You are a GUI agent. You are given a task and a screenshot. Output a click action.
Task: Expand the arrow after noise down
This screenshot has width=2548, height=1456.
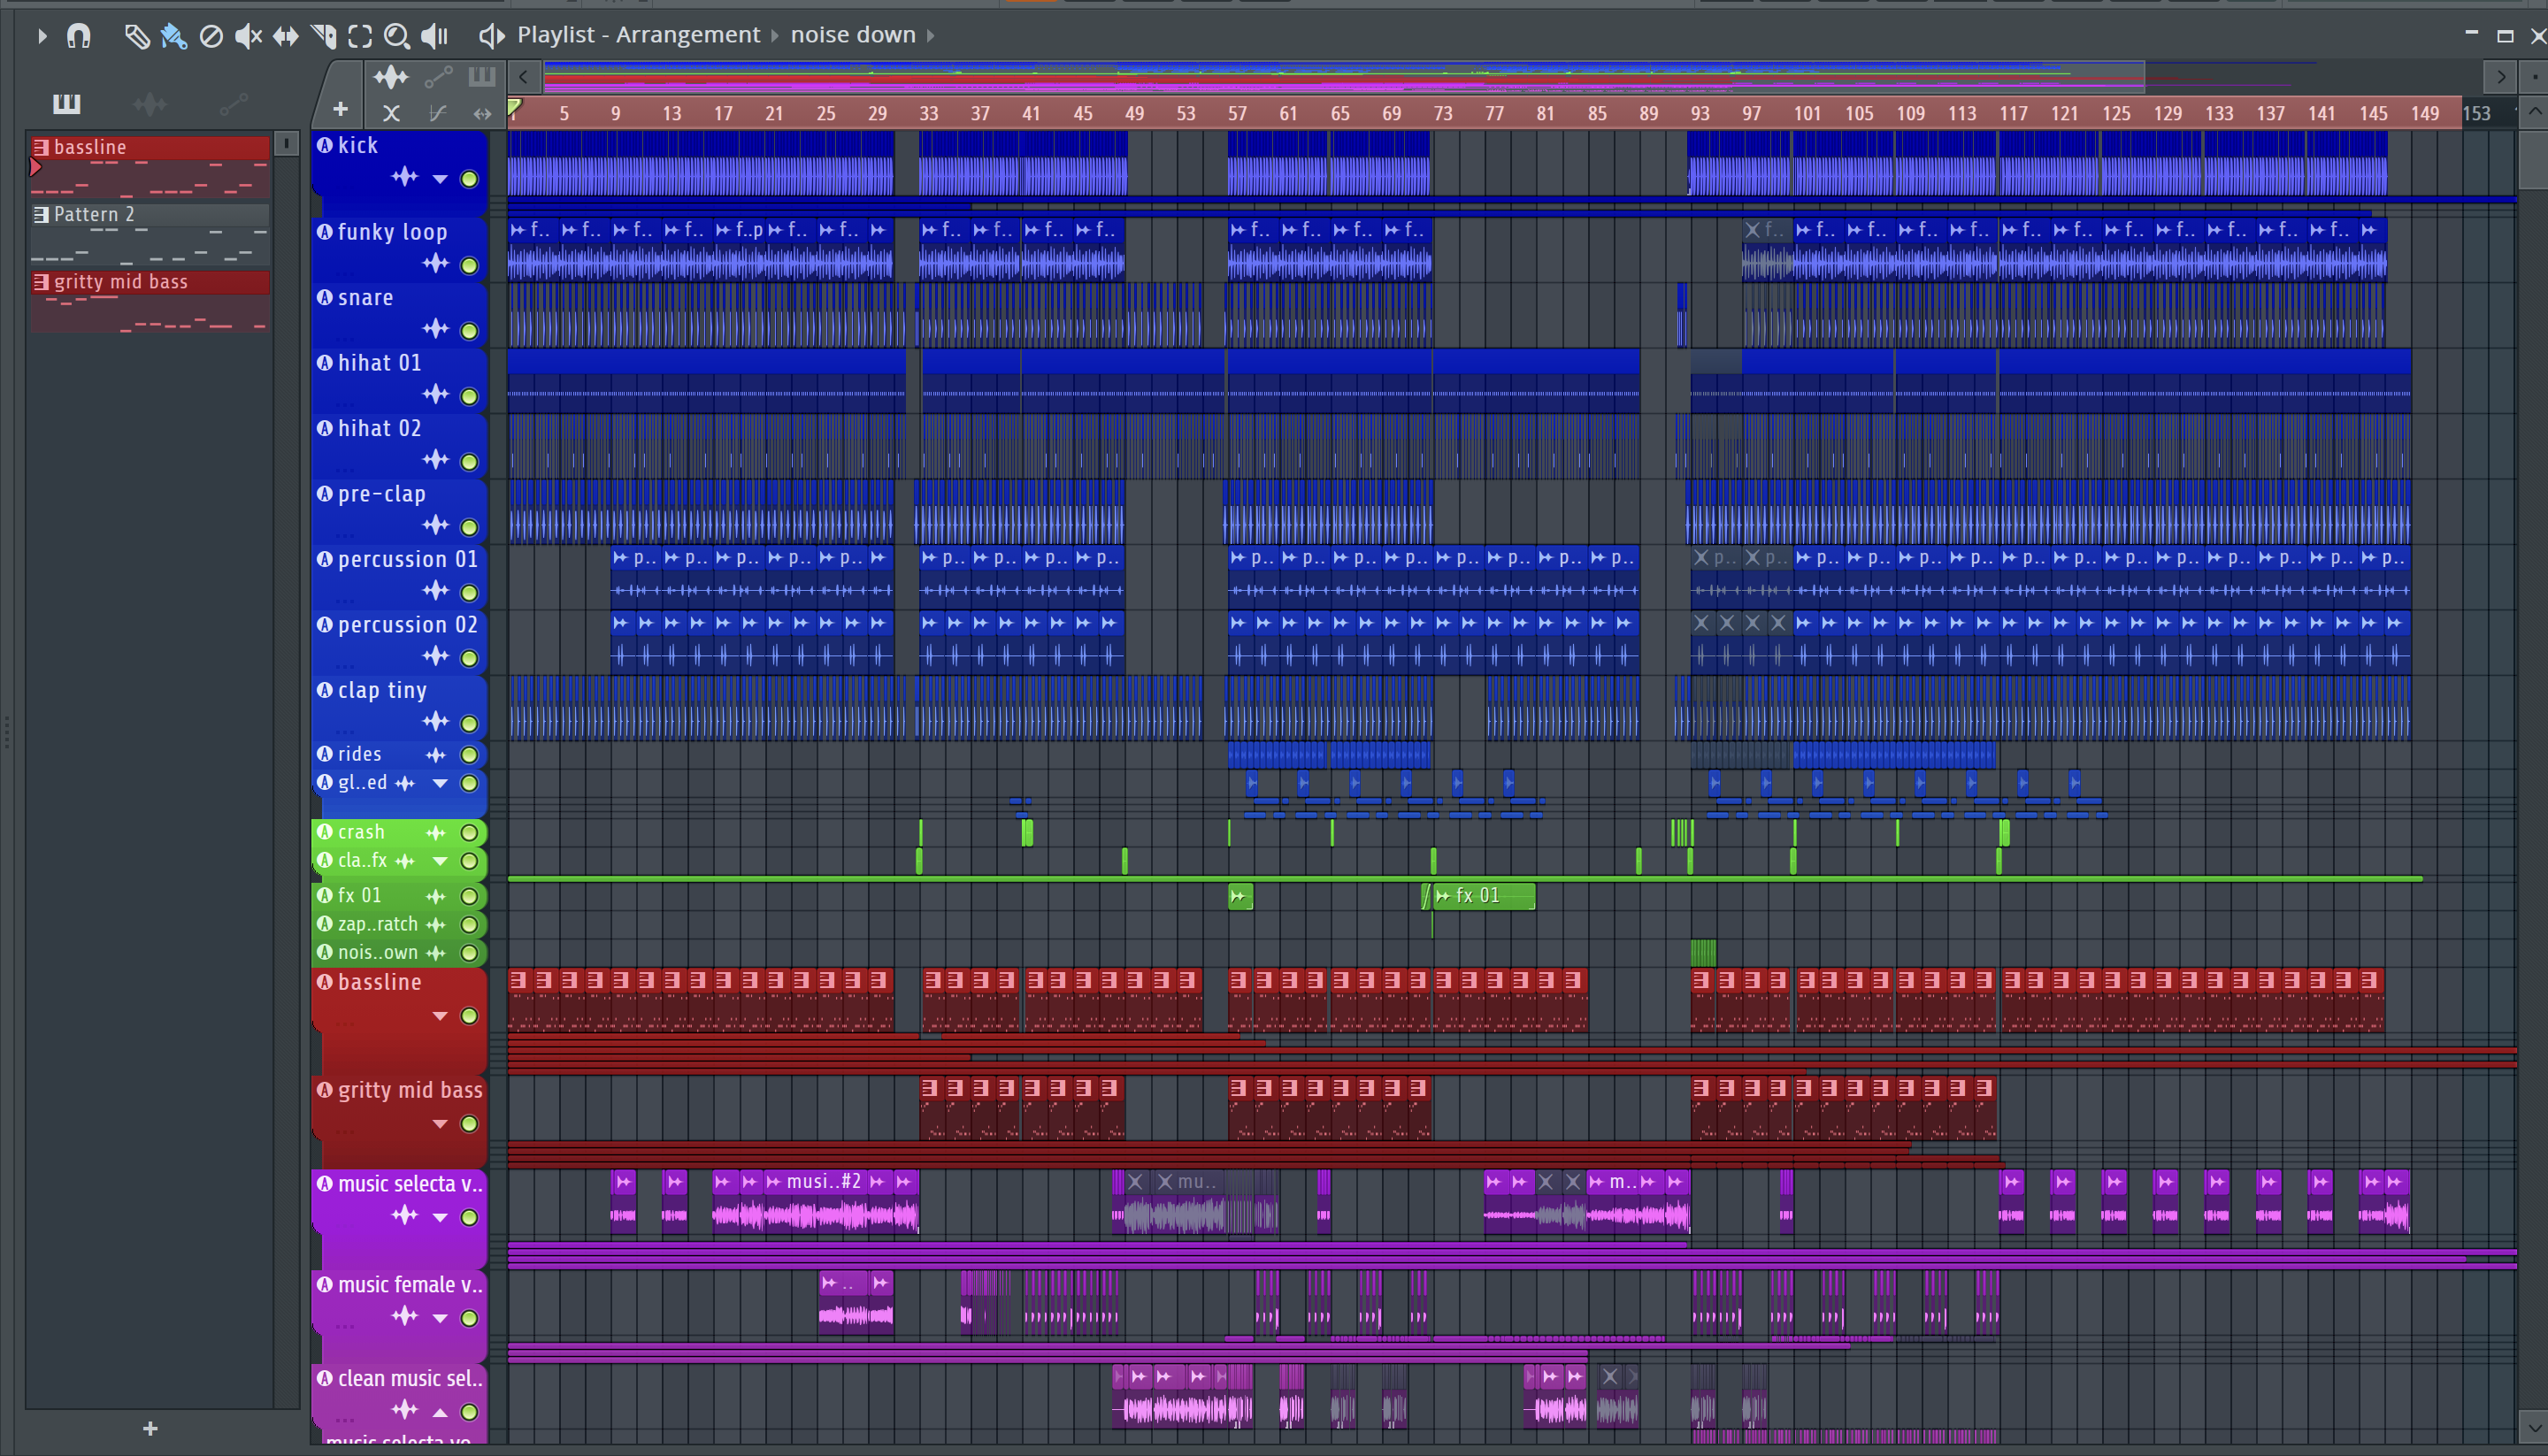(930, 36)
